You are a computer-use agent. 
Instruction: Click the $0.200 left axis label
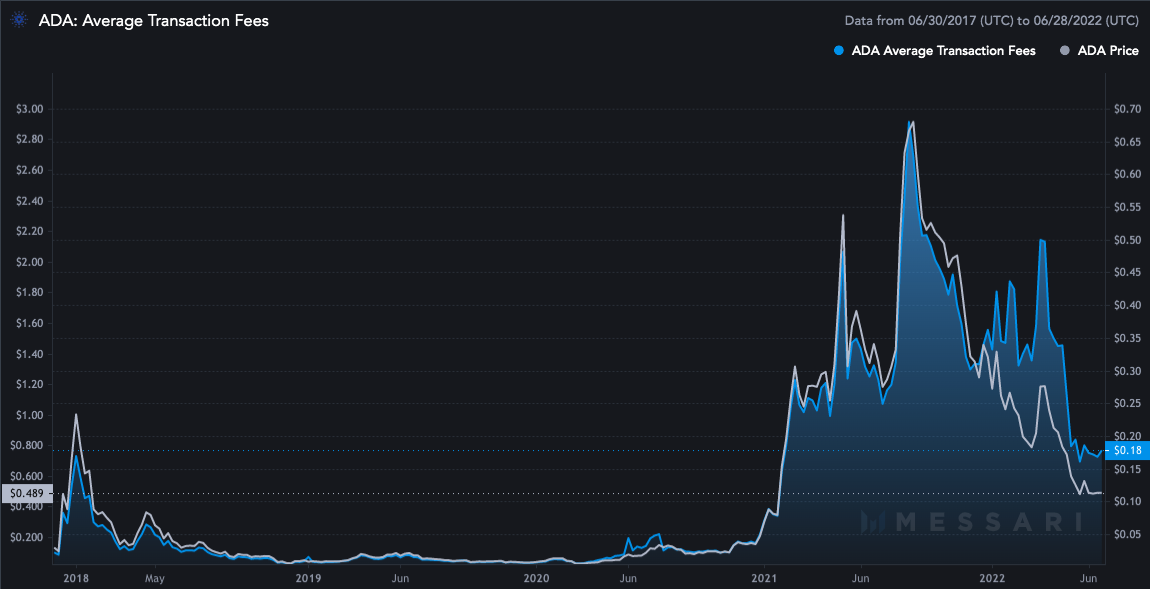tap(26, 538)
